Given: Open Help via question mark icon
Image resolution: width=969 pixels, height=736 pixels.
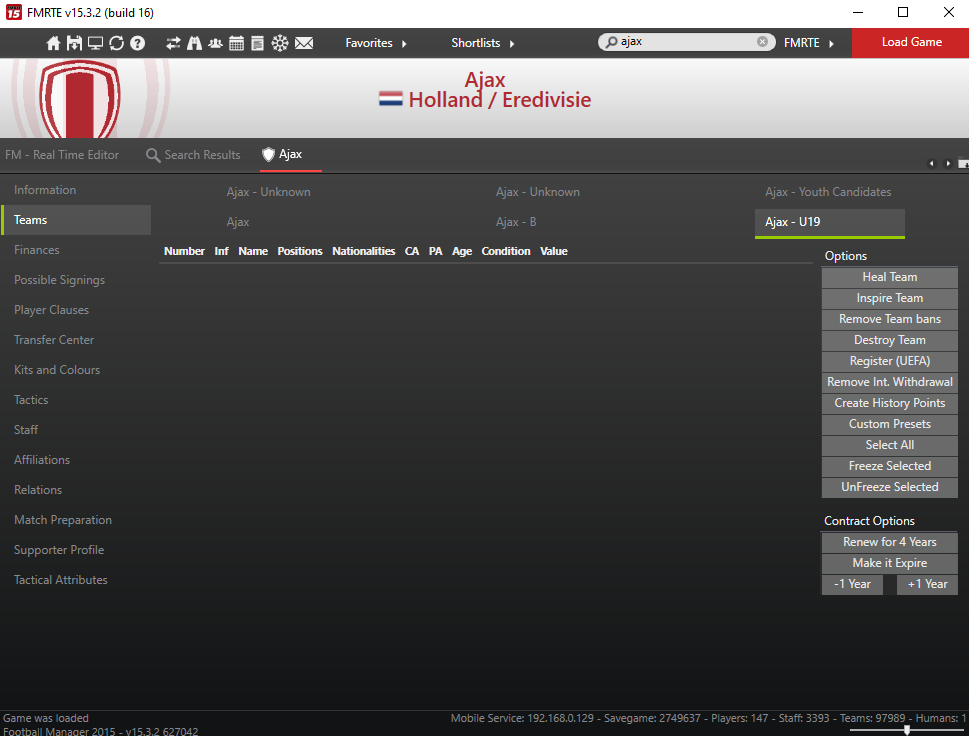Looking at the screenshot, I should 137,43.
